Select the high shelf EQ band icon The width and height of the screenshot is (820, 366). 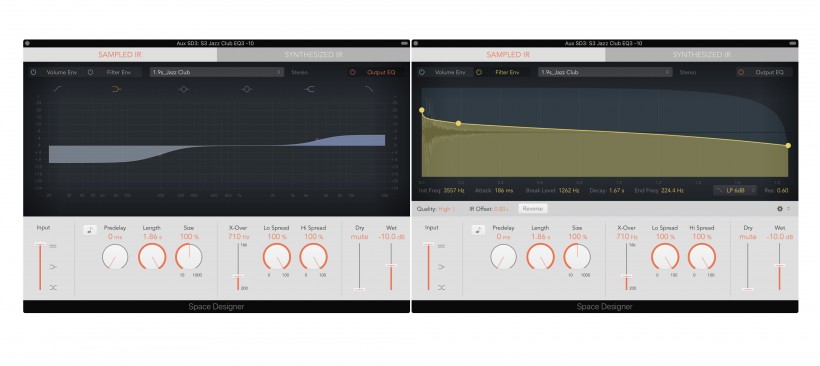coord(310,89)
